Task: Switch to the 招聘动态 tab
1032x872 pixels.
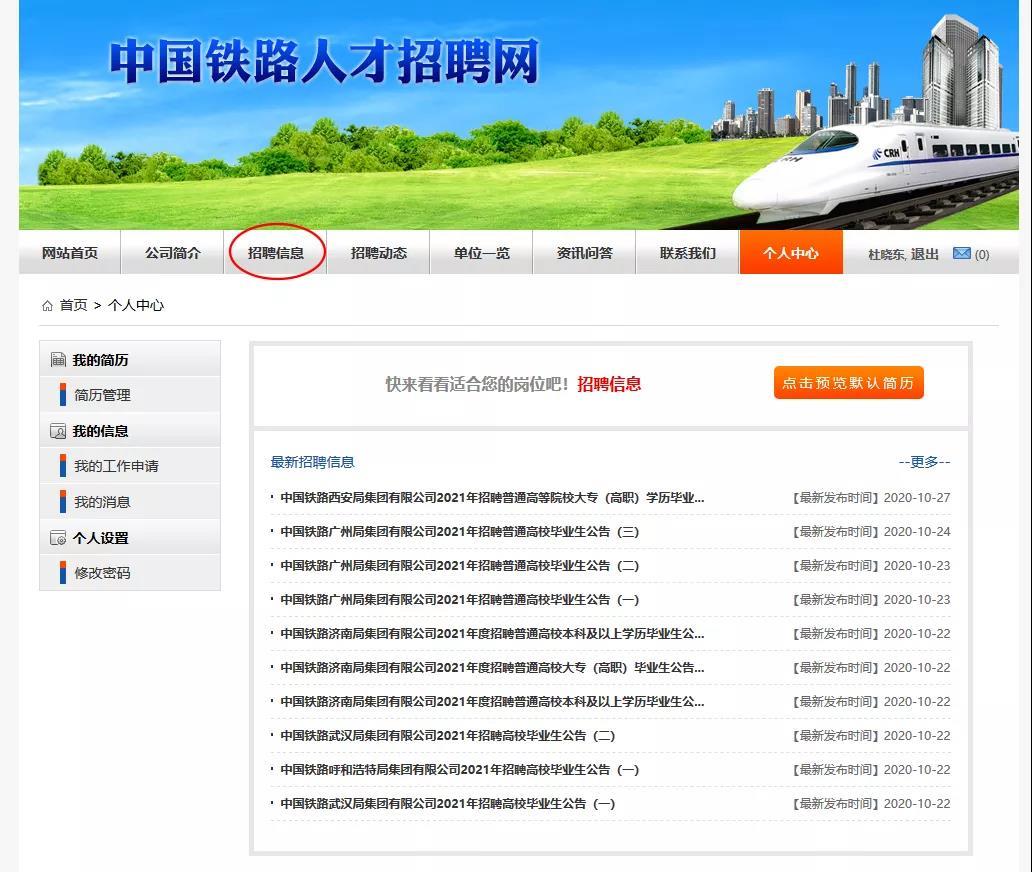Action: point(378,253)
